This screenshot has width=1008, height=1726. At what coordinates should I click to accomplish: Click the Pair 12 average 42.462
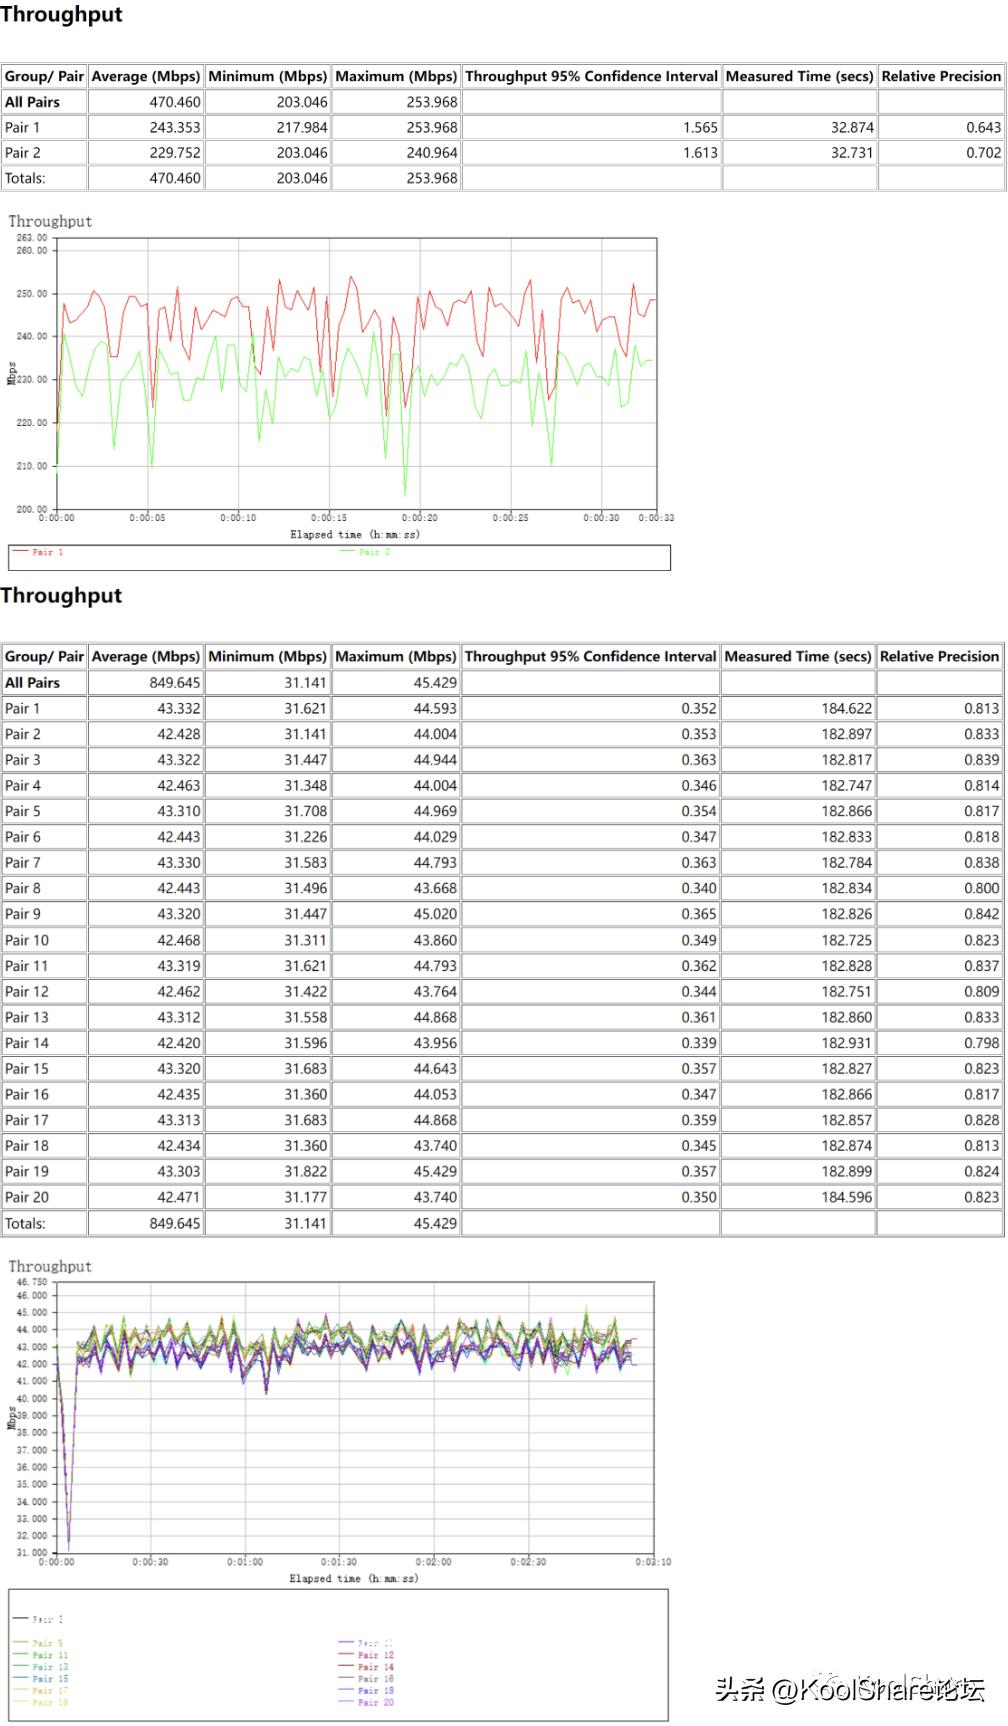(179, 991)
